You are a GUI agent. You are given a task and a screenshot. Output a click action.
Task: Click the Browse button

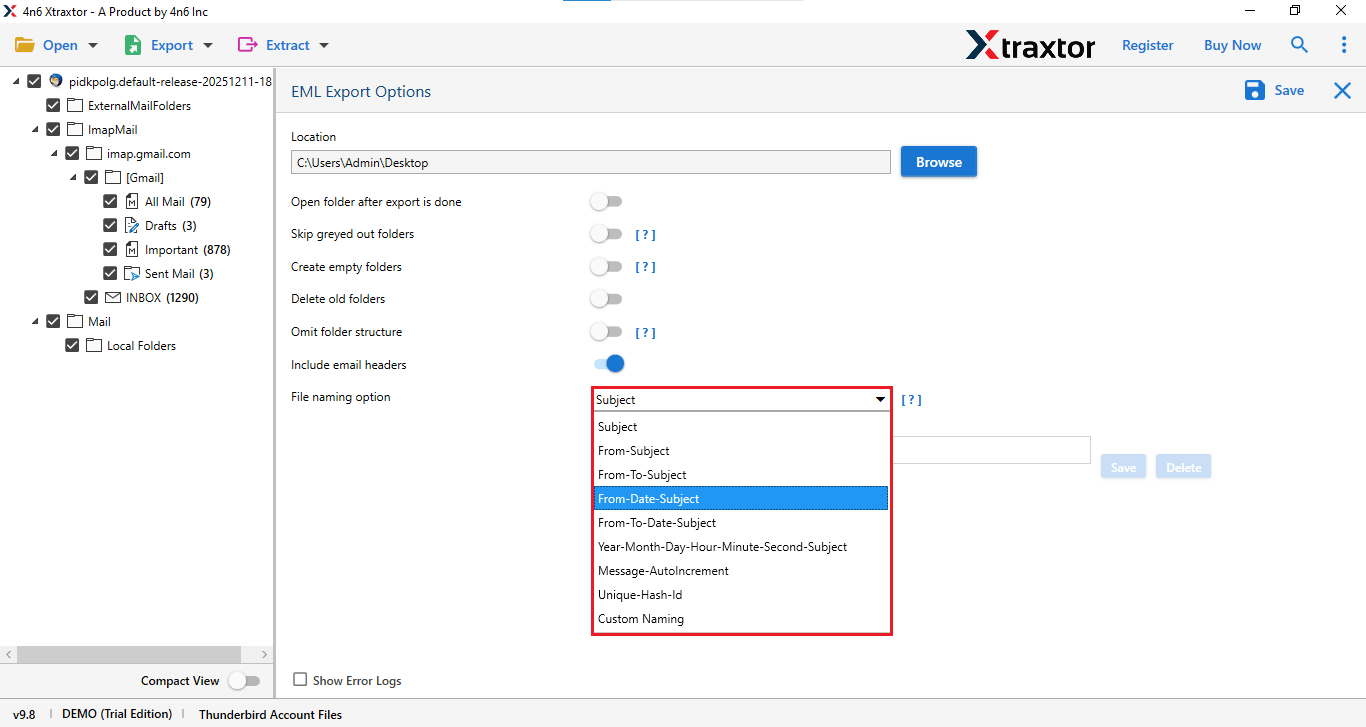pyautogui.click(x=938, y=161)
